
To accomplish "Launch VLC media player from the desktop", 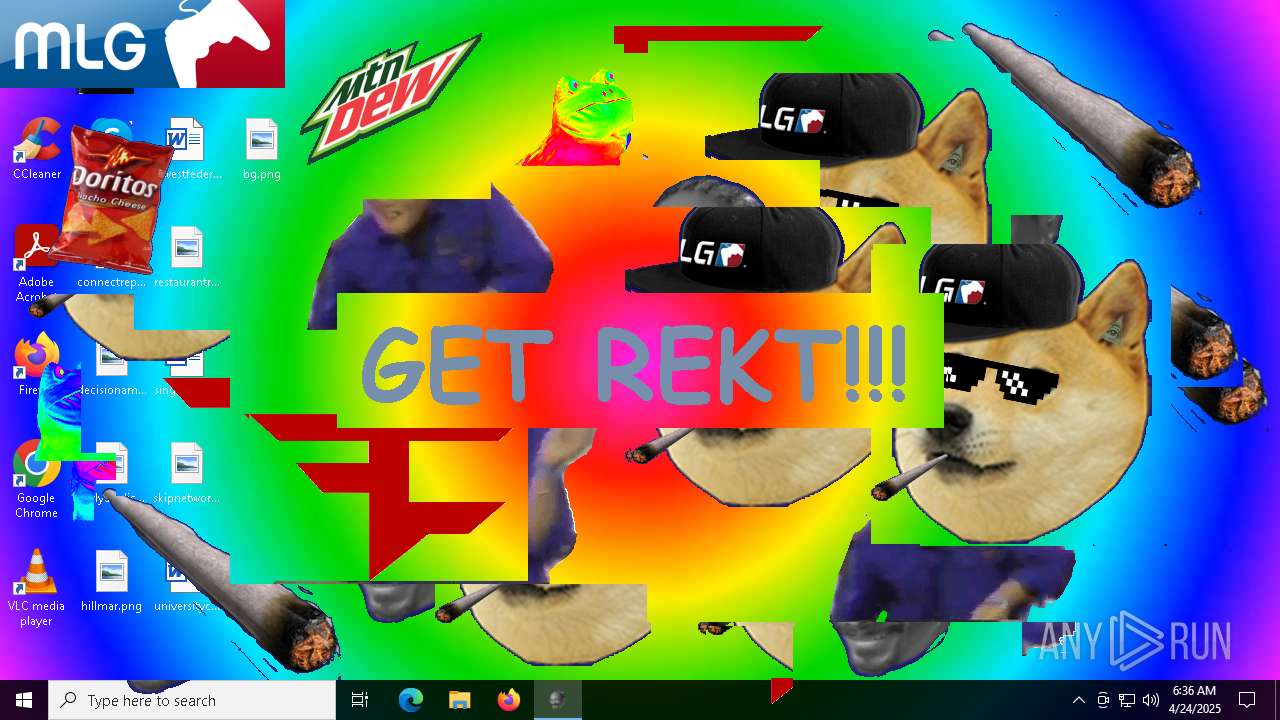I will click(x=37, y=588).
